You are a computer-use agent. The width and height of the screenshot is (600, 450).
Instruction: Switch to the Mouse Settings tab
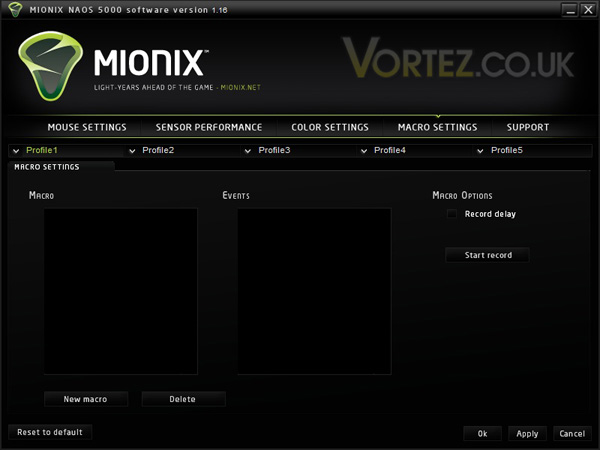(87, 127)
